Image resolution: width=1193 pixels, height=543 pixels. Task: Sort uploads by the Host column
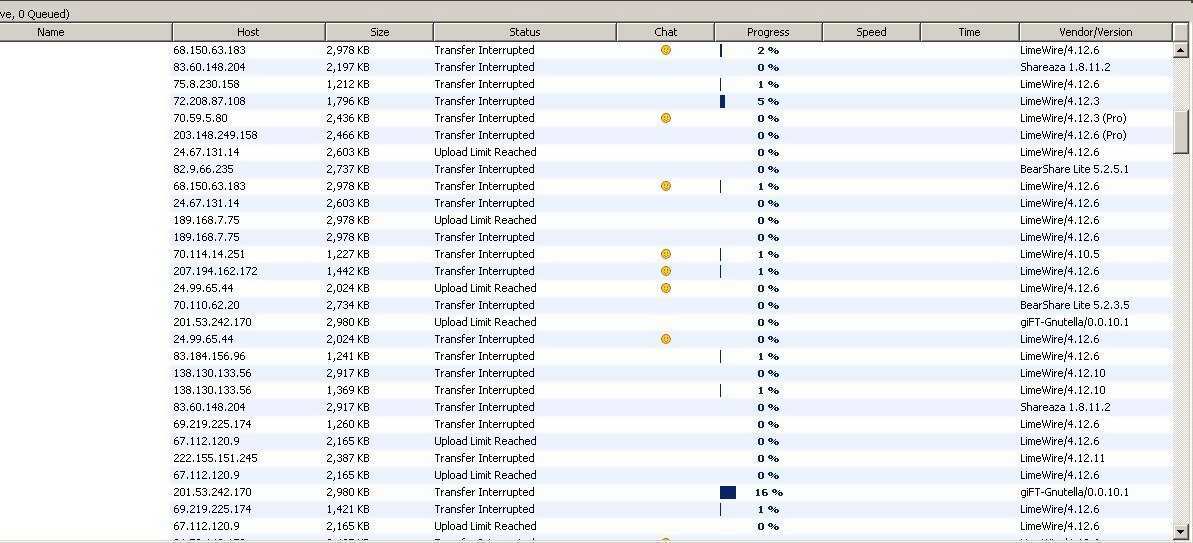[248, 32]
